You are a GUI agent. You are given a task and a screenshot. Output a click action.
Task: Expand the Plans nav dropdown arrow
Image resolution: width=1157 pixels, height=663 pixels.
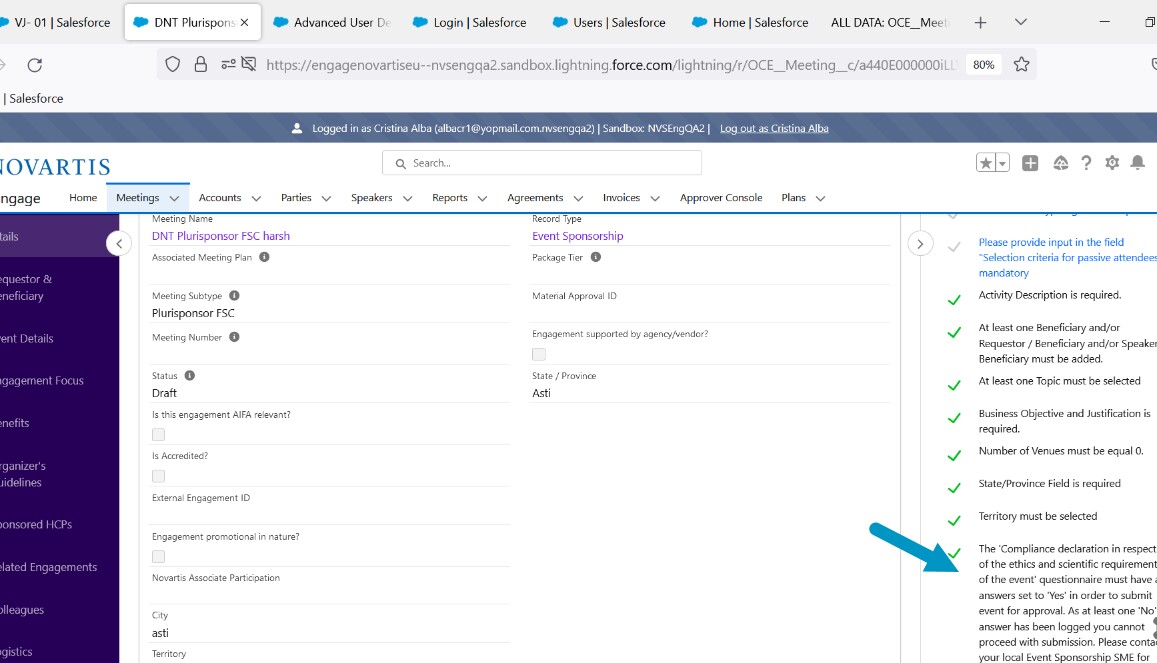pos(821,198)
